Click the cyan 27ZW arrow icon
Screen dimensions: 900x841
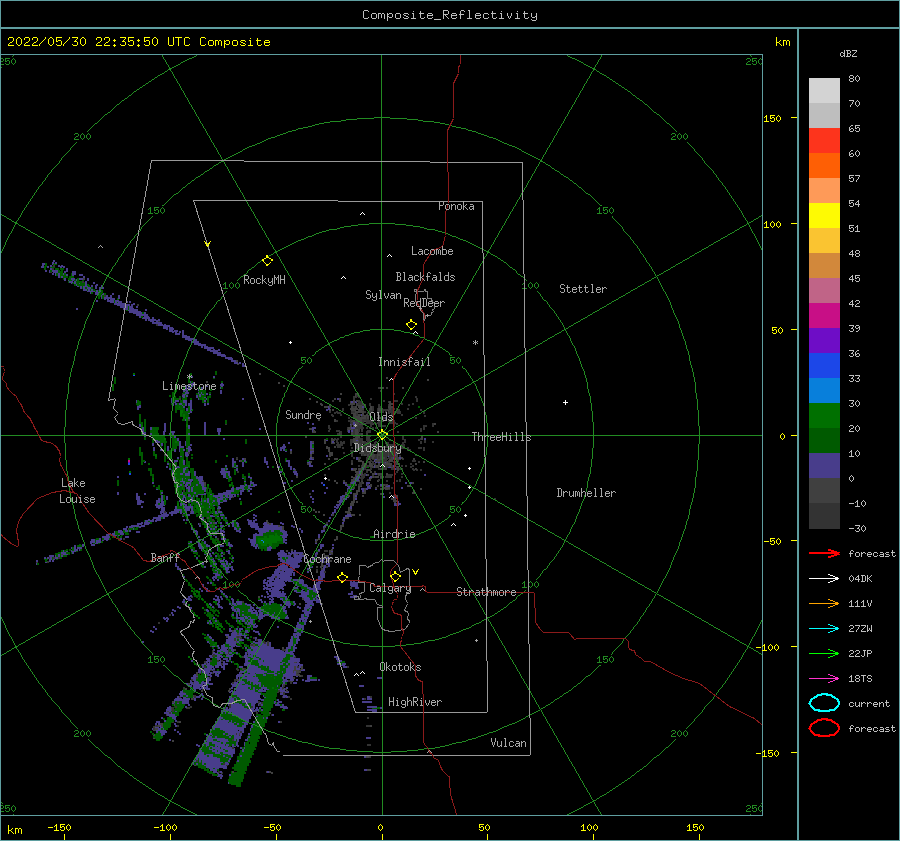824,629
